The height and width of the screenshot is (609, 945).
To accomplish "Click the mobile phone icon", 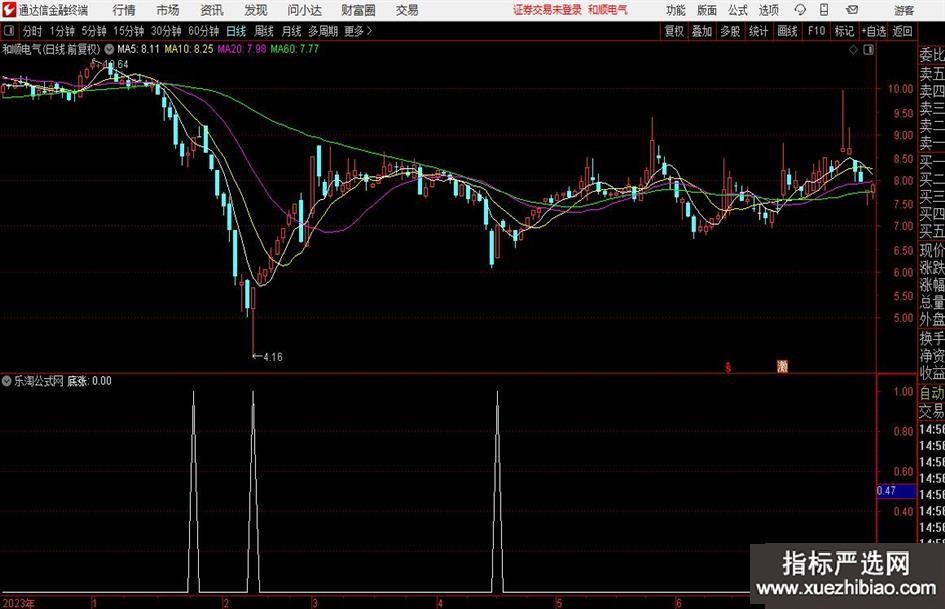I will [824, 10].
